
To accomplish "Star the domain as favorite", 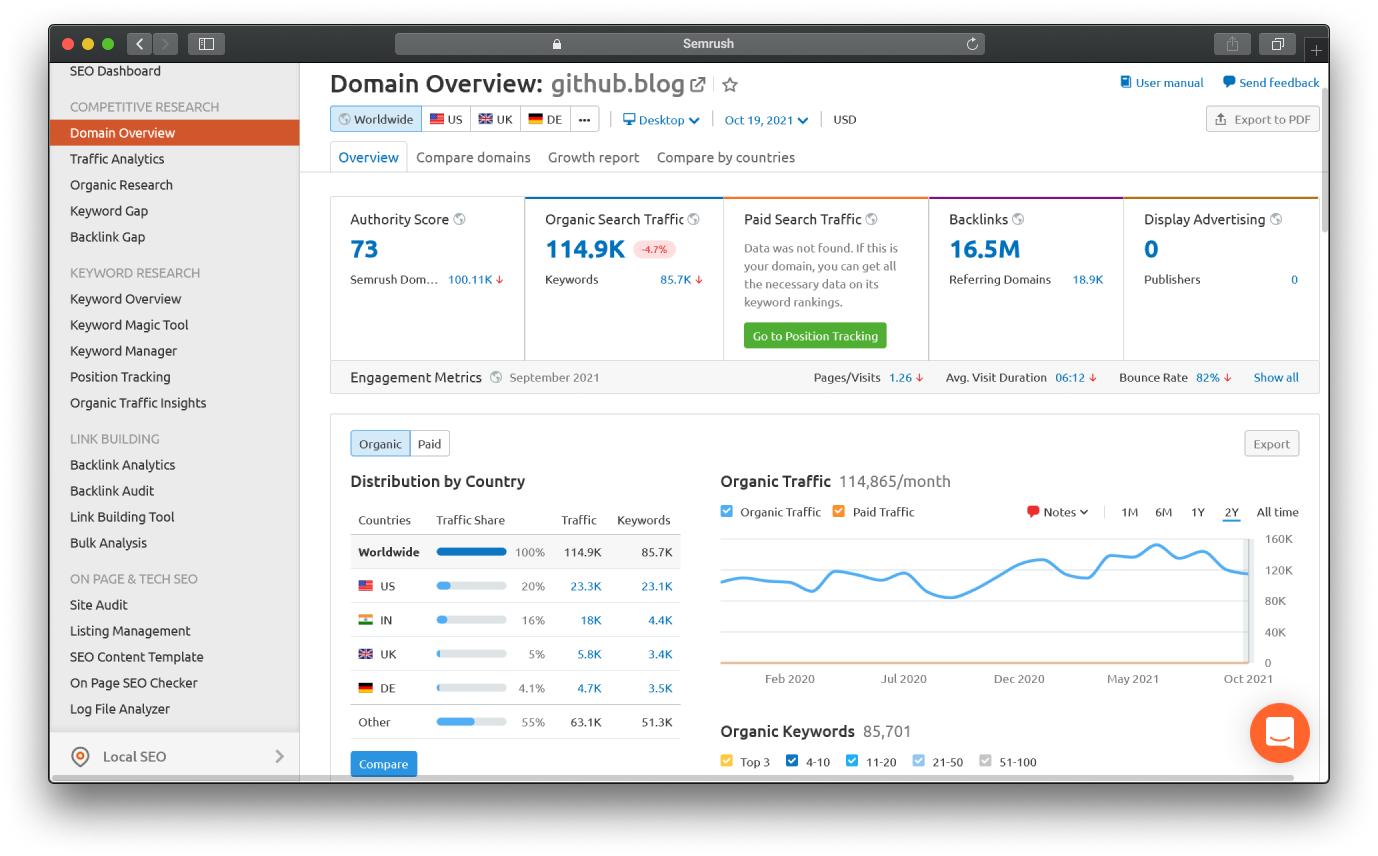I will [x=730, y=85].
